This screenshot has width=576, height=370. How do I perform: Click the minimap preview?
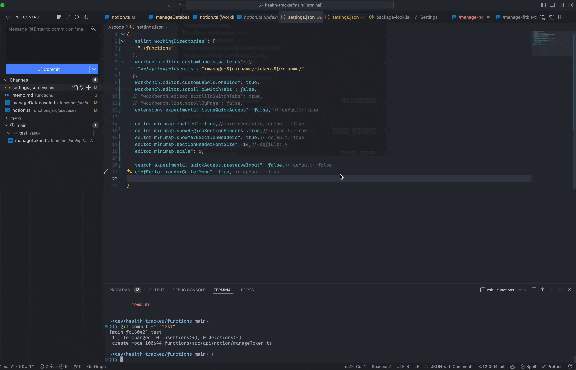pos(551,43)
